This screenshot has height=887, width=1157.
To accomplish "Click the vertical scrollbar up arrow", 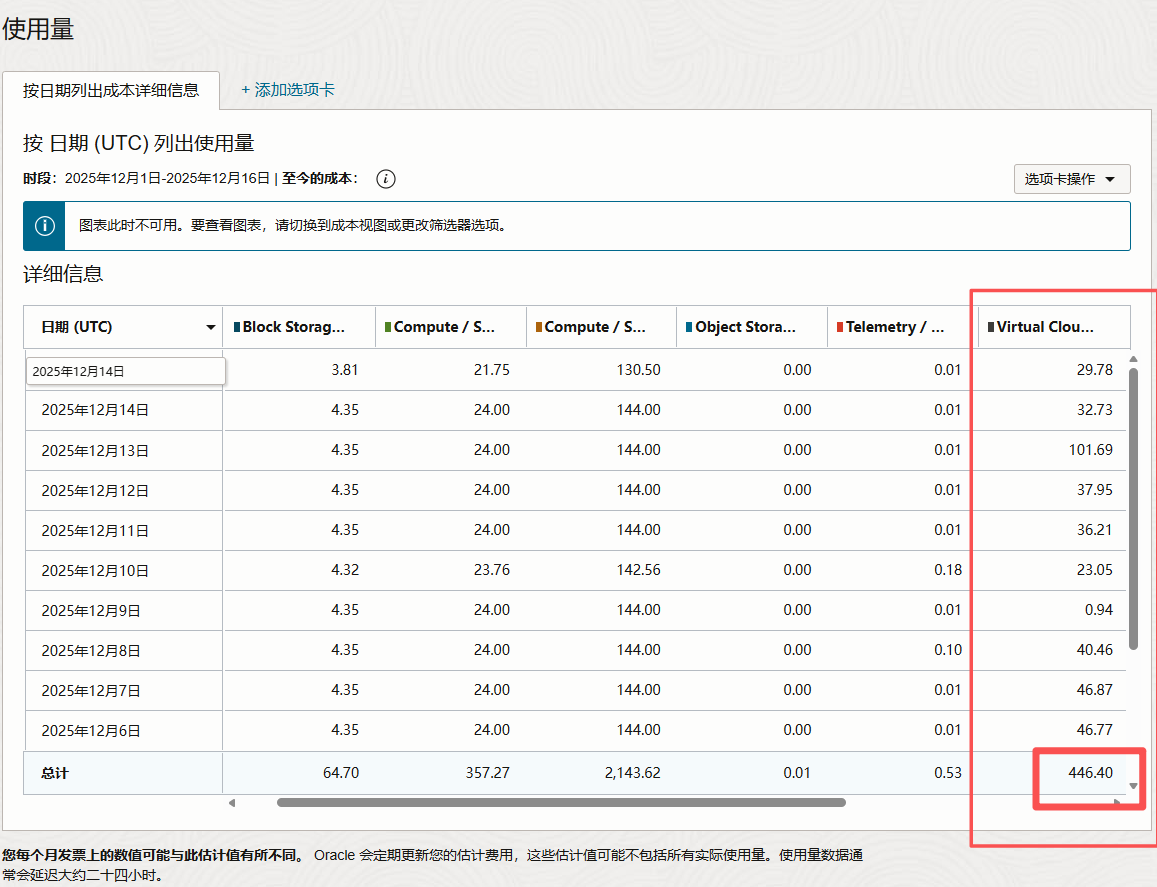I will click(1133, 359).
